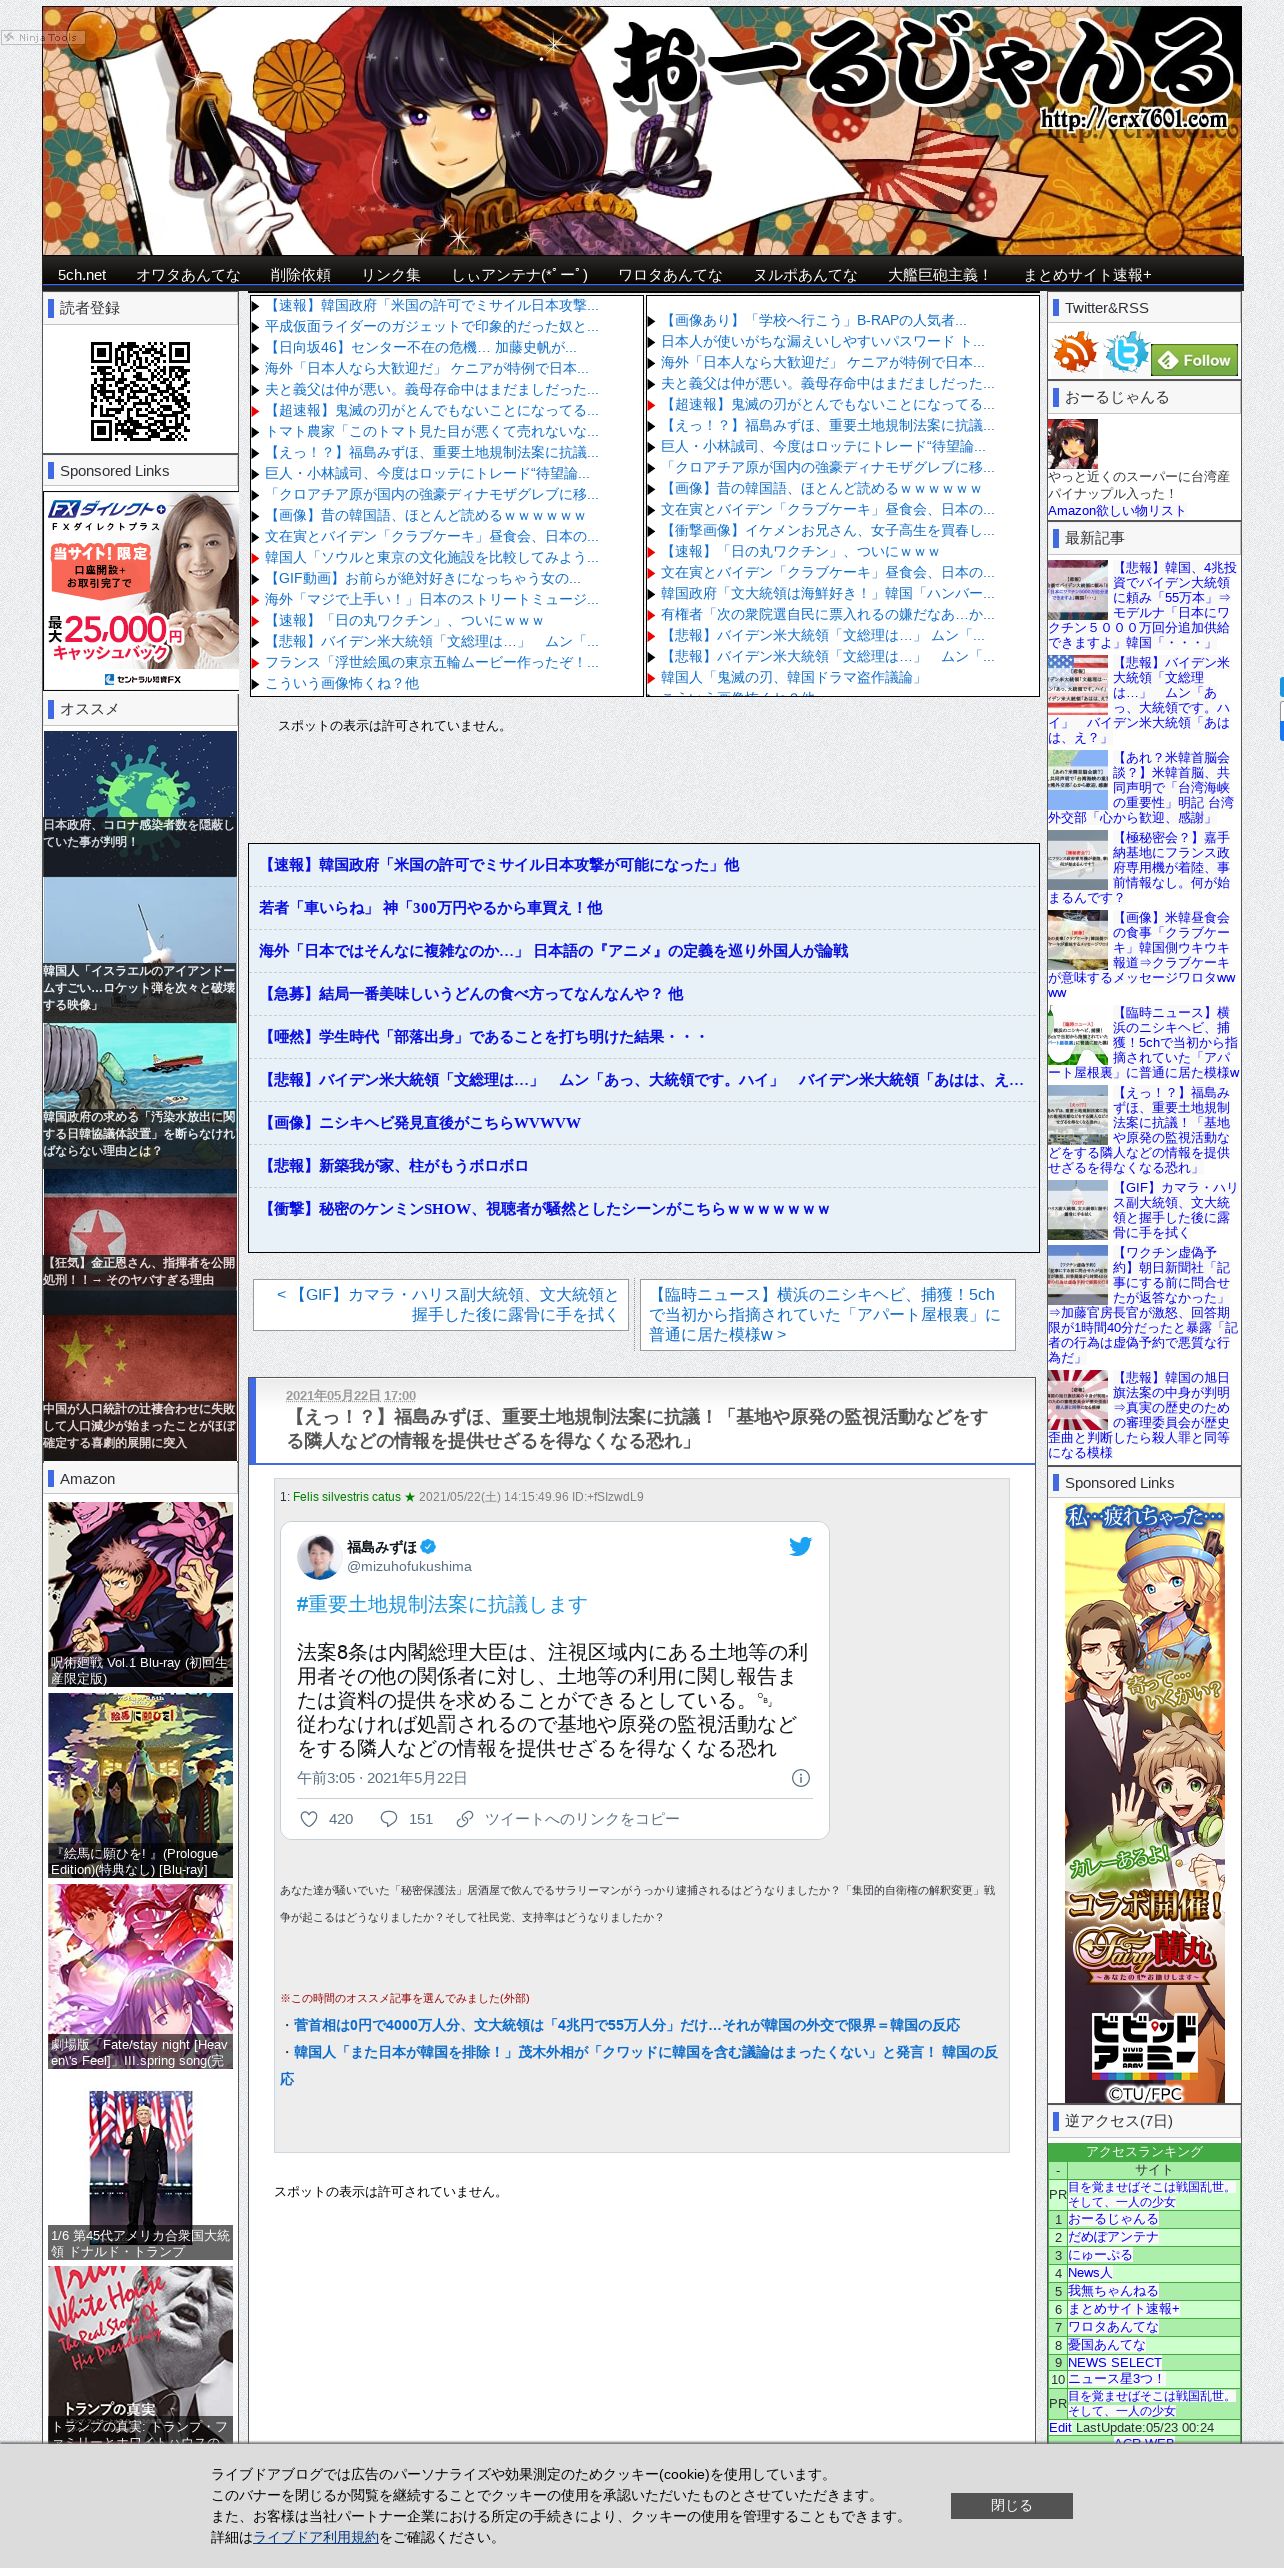The image size is (1284, 2568).
Task: Like the tweet via heart icon
Action: [309, 1818]
